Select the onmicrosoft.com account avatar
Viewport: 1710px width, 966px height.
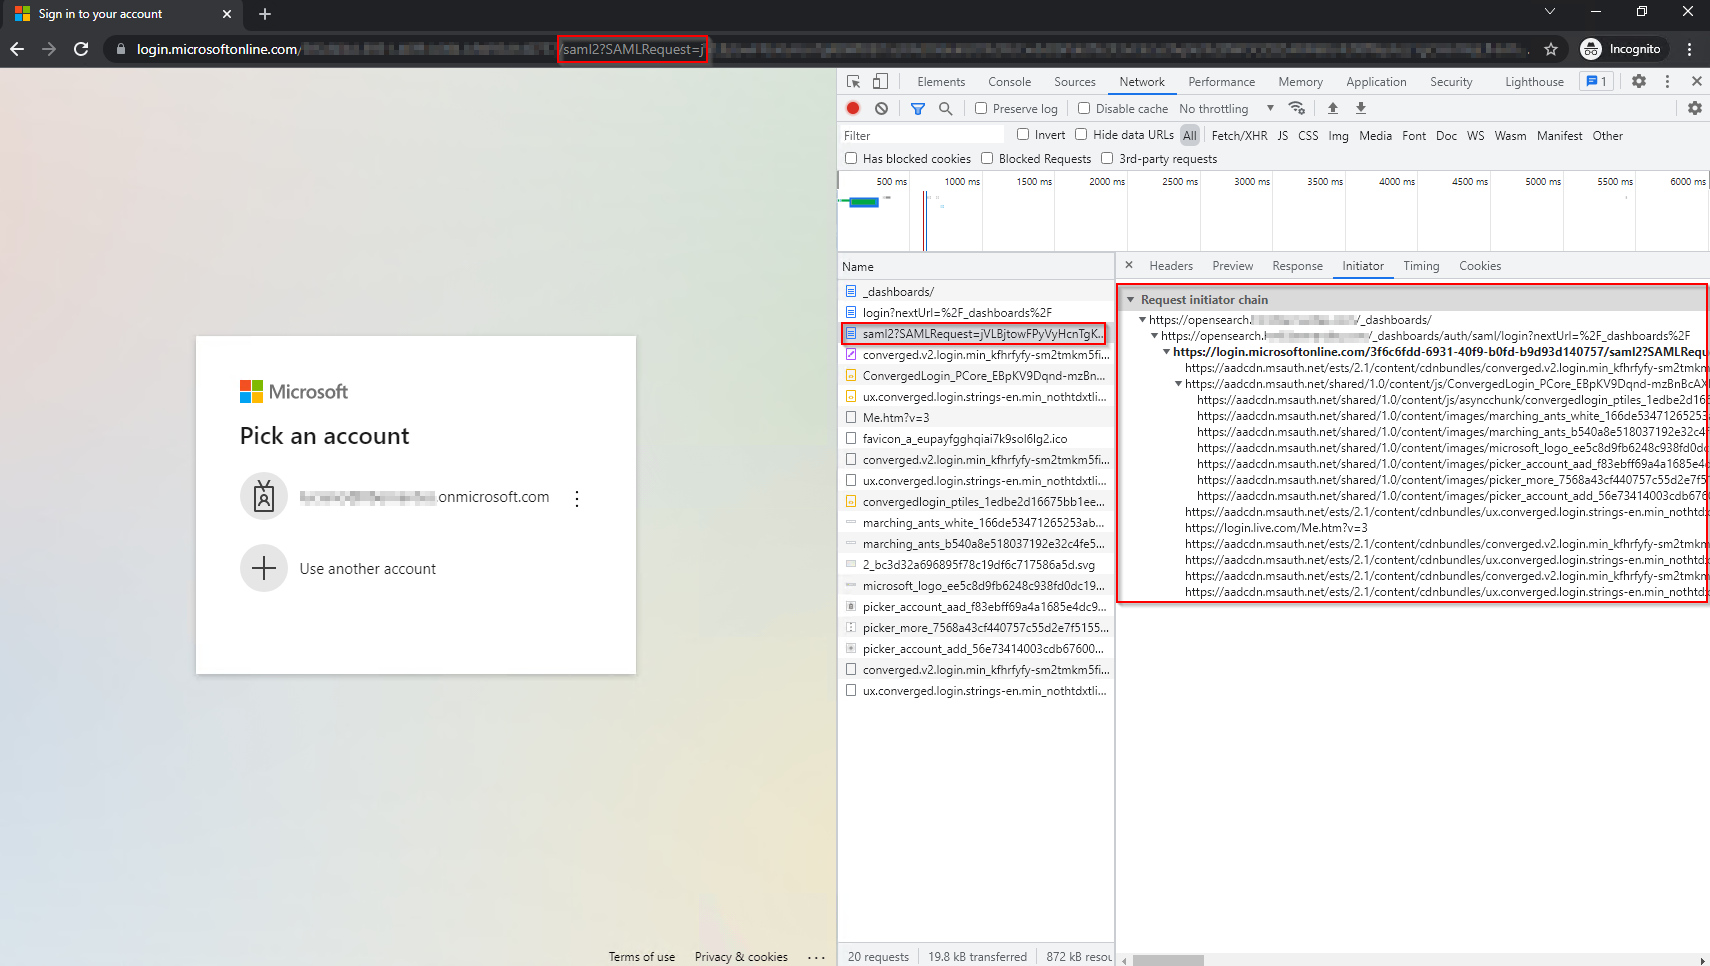(264, 497)
